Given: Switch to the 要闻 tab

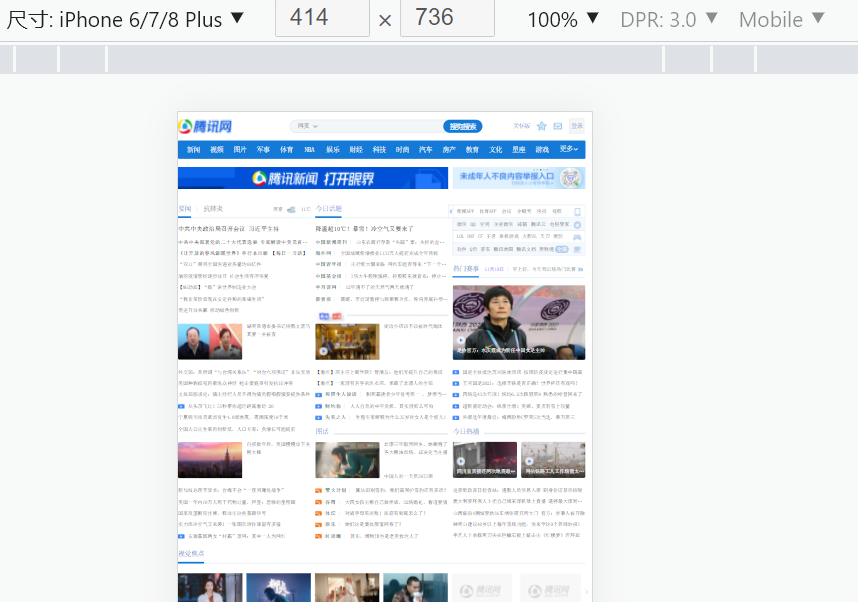Looking at the screenshot, I should click(x=184, y=209).
